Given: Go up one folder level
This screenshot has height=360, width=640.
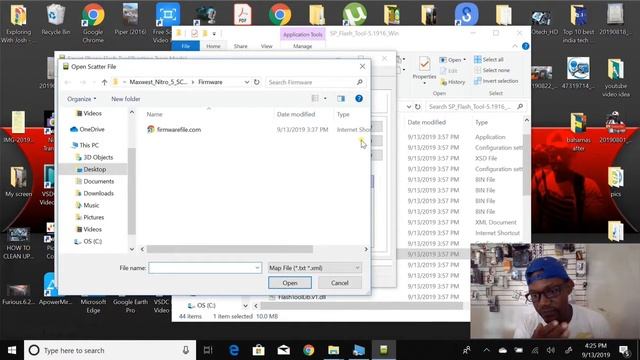Looking at the screenshot, I should [104, 82].
